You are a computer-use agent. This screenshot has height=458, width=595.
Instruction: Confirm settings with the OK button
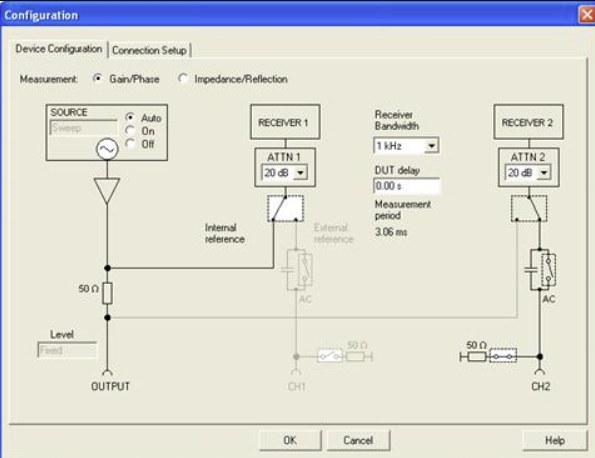pos(290,440)
